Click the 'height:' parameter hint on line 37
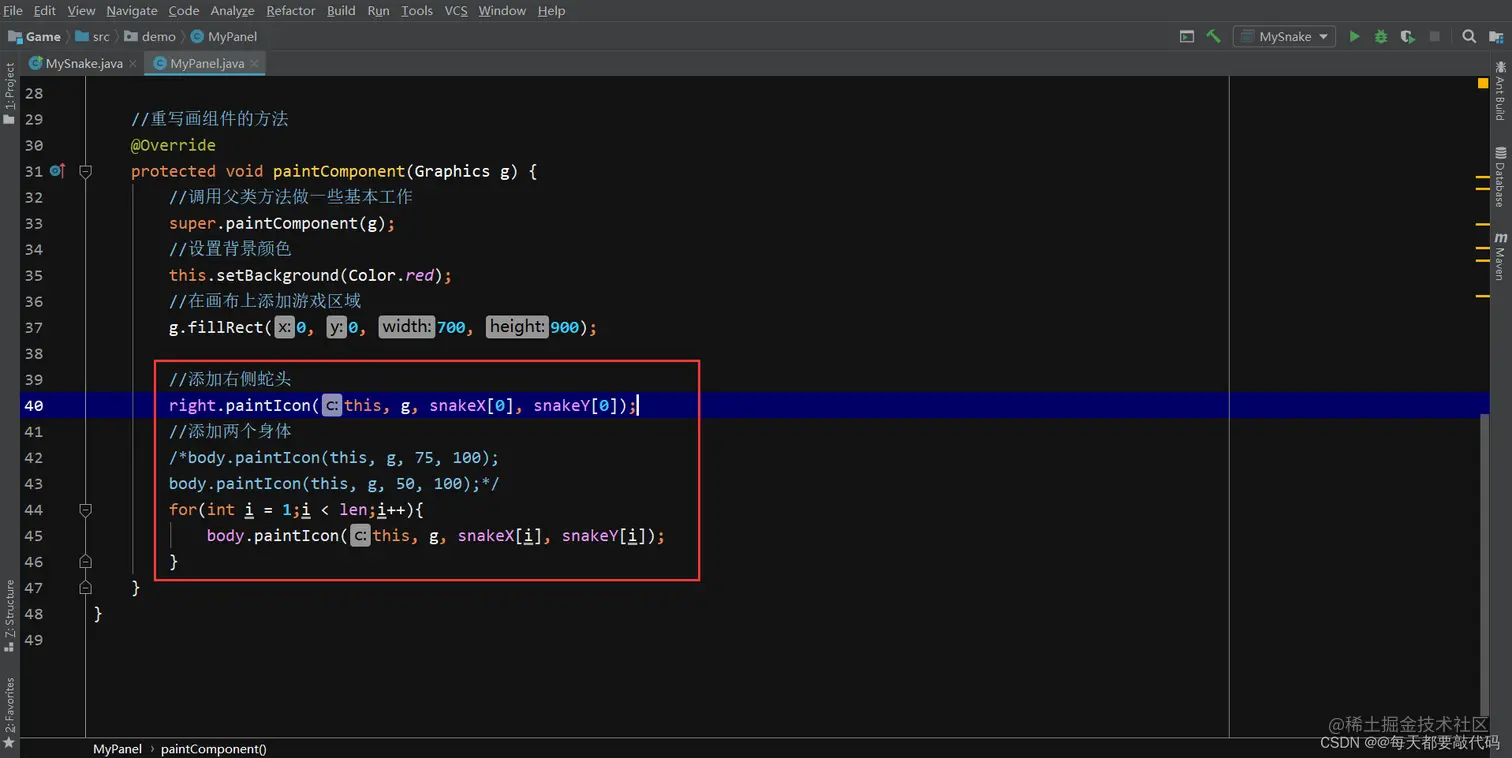 (518, 327)
